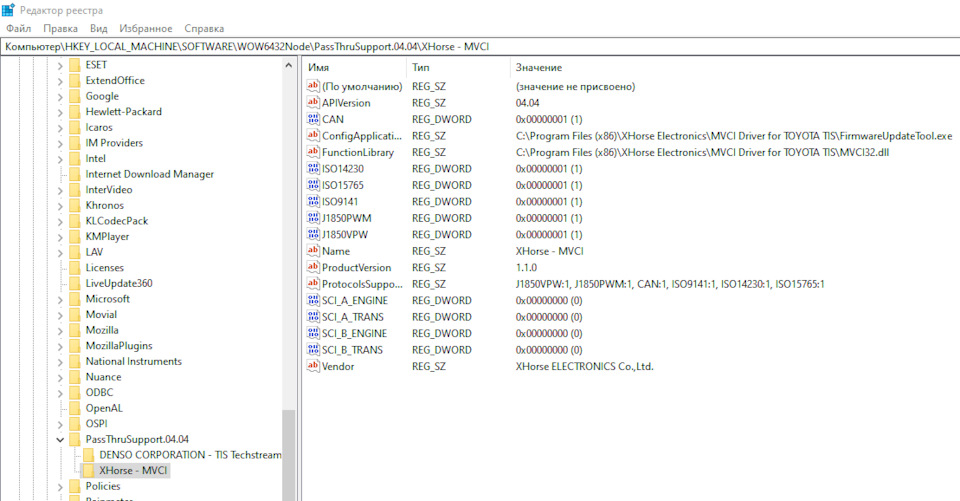Expand the Hewlett-Packard key
Image resolution: width=960 pixels, height=501 pixels.
pyautogui.click(x=60, y=112)
